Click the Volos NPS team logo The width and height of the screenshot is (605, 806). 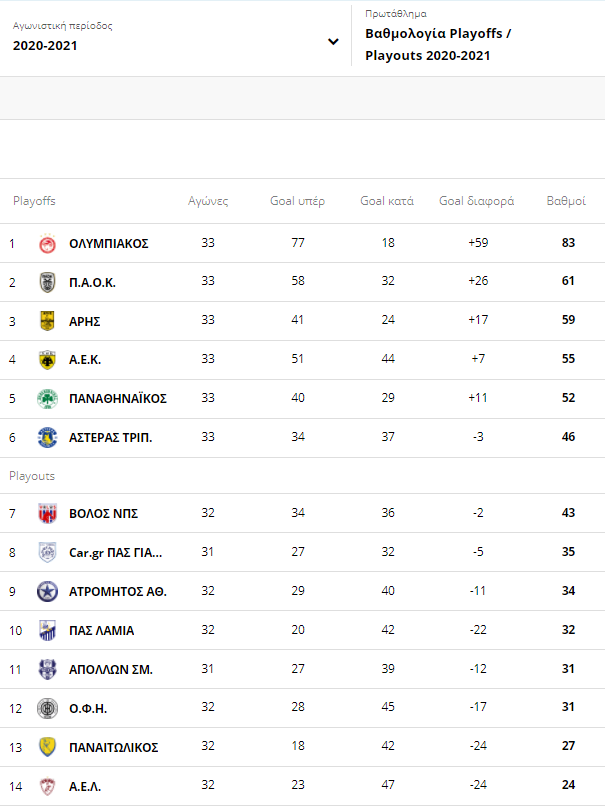click(x=47, y=513)
